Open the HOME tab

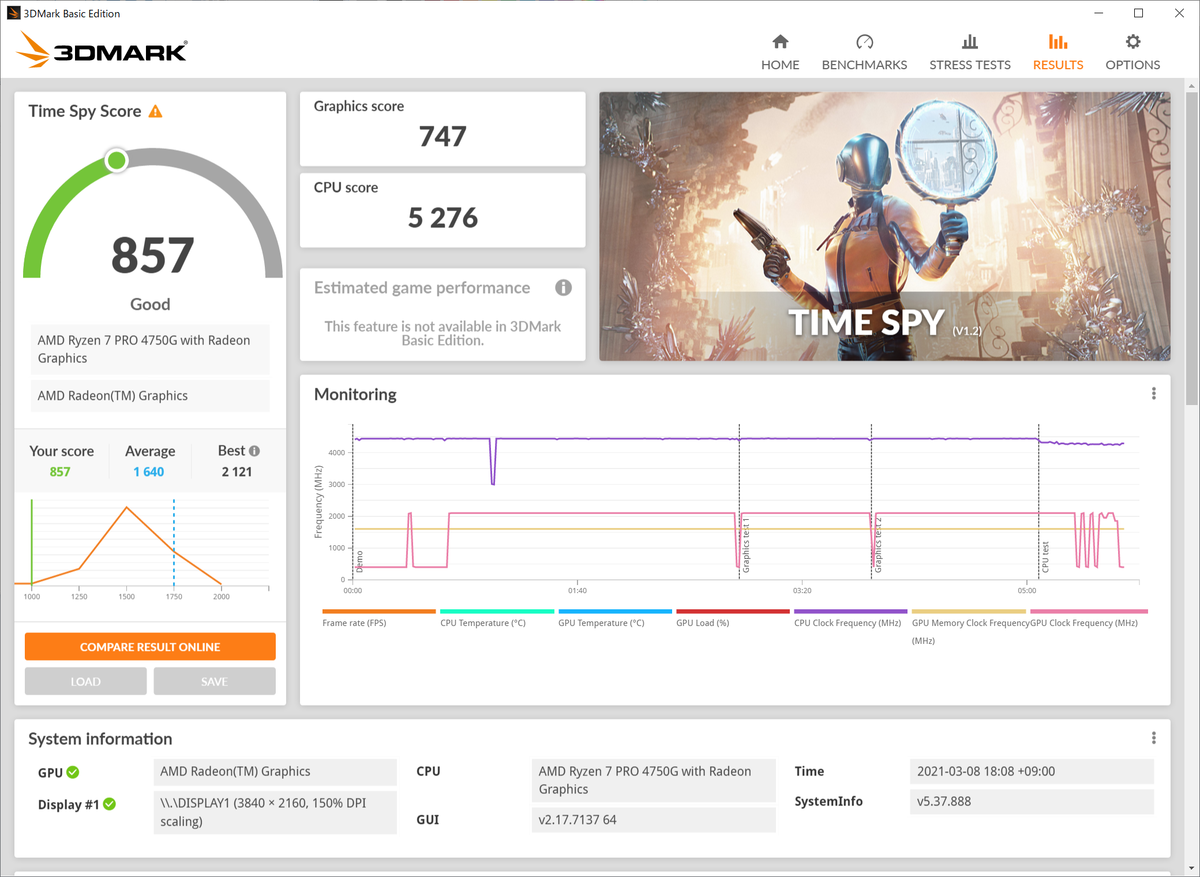[x=780, y=52]
